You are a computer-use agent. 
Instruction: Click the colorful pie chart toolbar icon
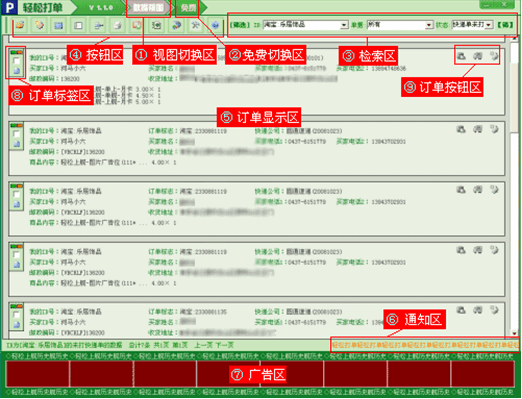176,25
